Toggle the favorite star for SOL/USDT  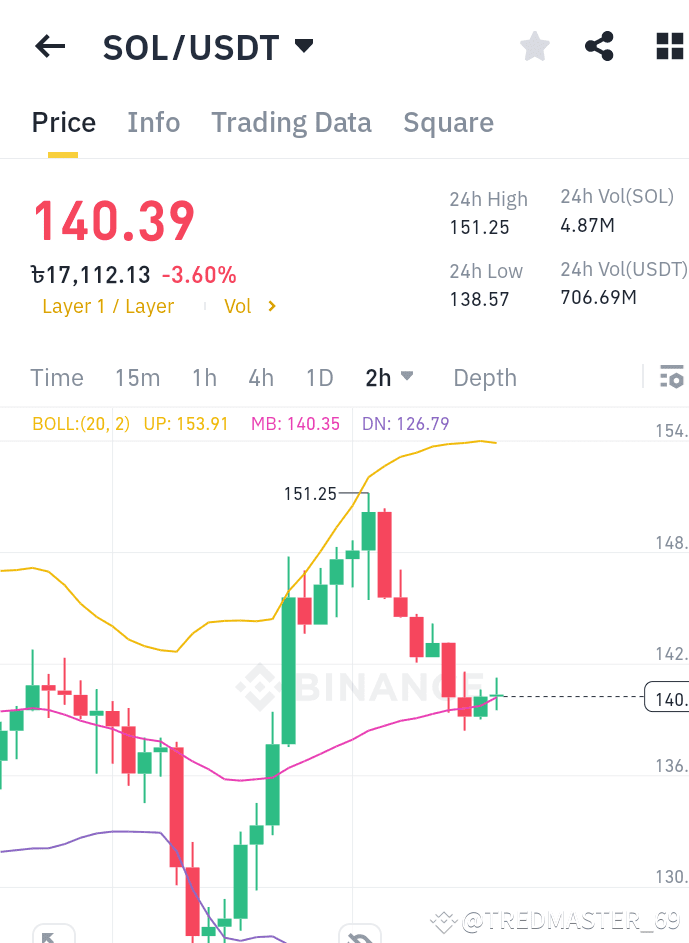tap(534, 46)
